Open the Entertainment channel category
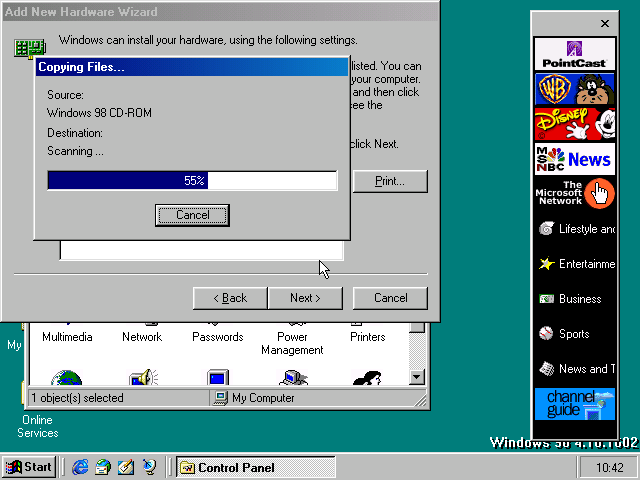Viewport: 640px width, 480px height. point(575,264)
